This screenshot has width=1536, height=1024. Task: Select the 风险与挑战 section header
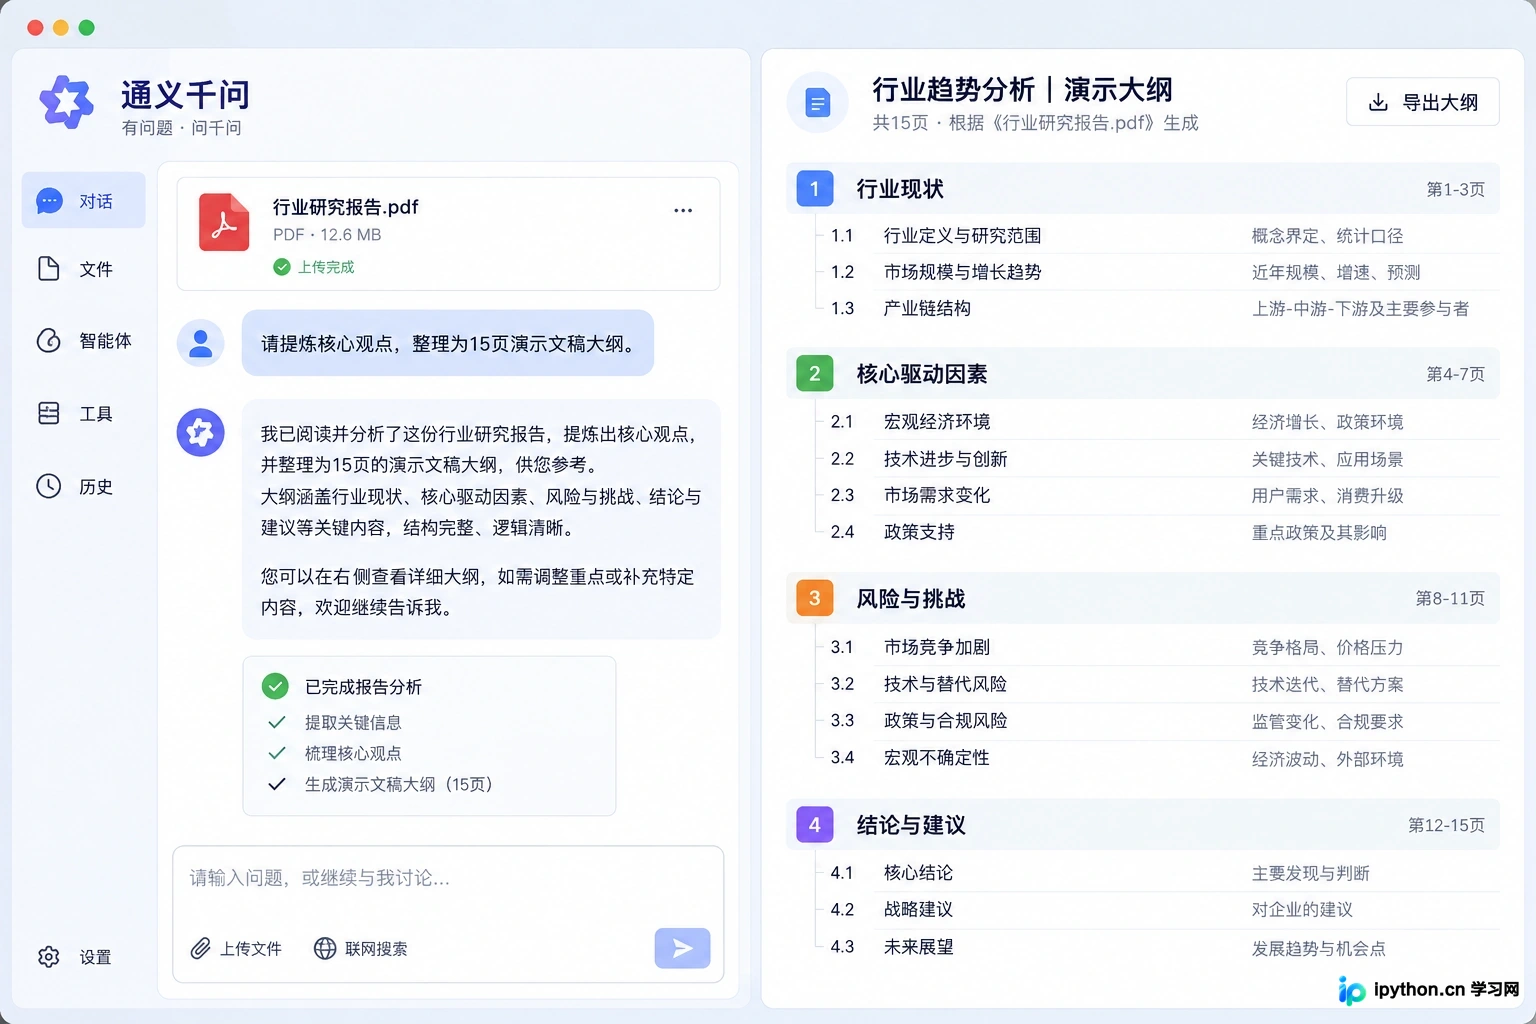point(1143,598)
